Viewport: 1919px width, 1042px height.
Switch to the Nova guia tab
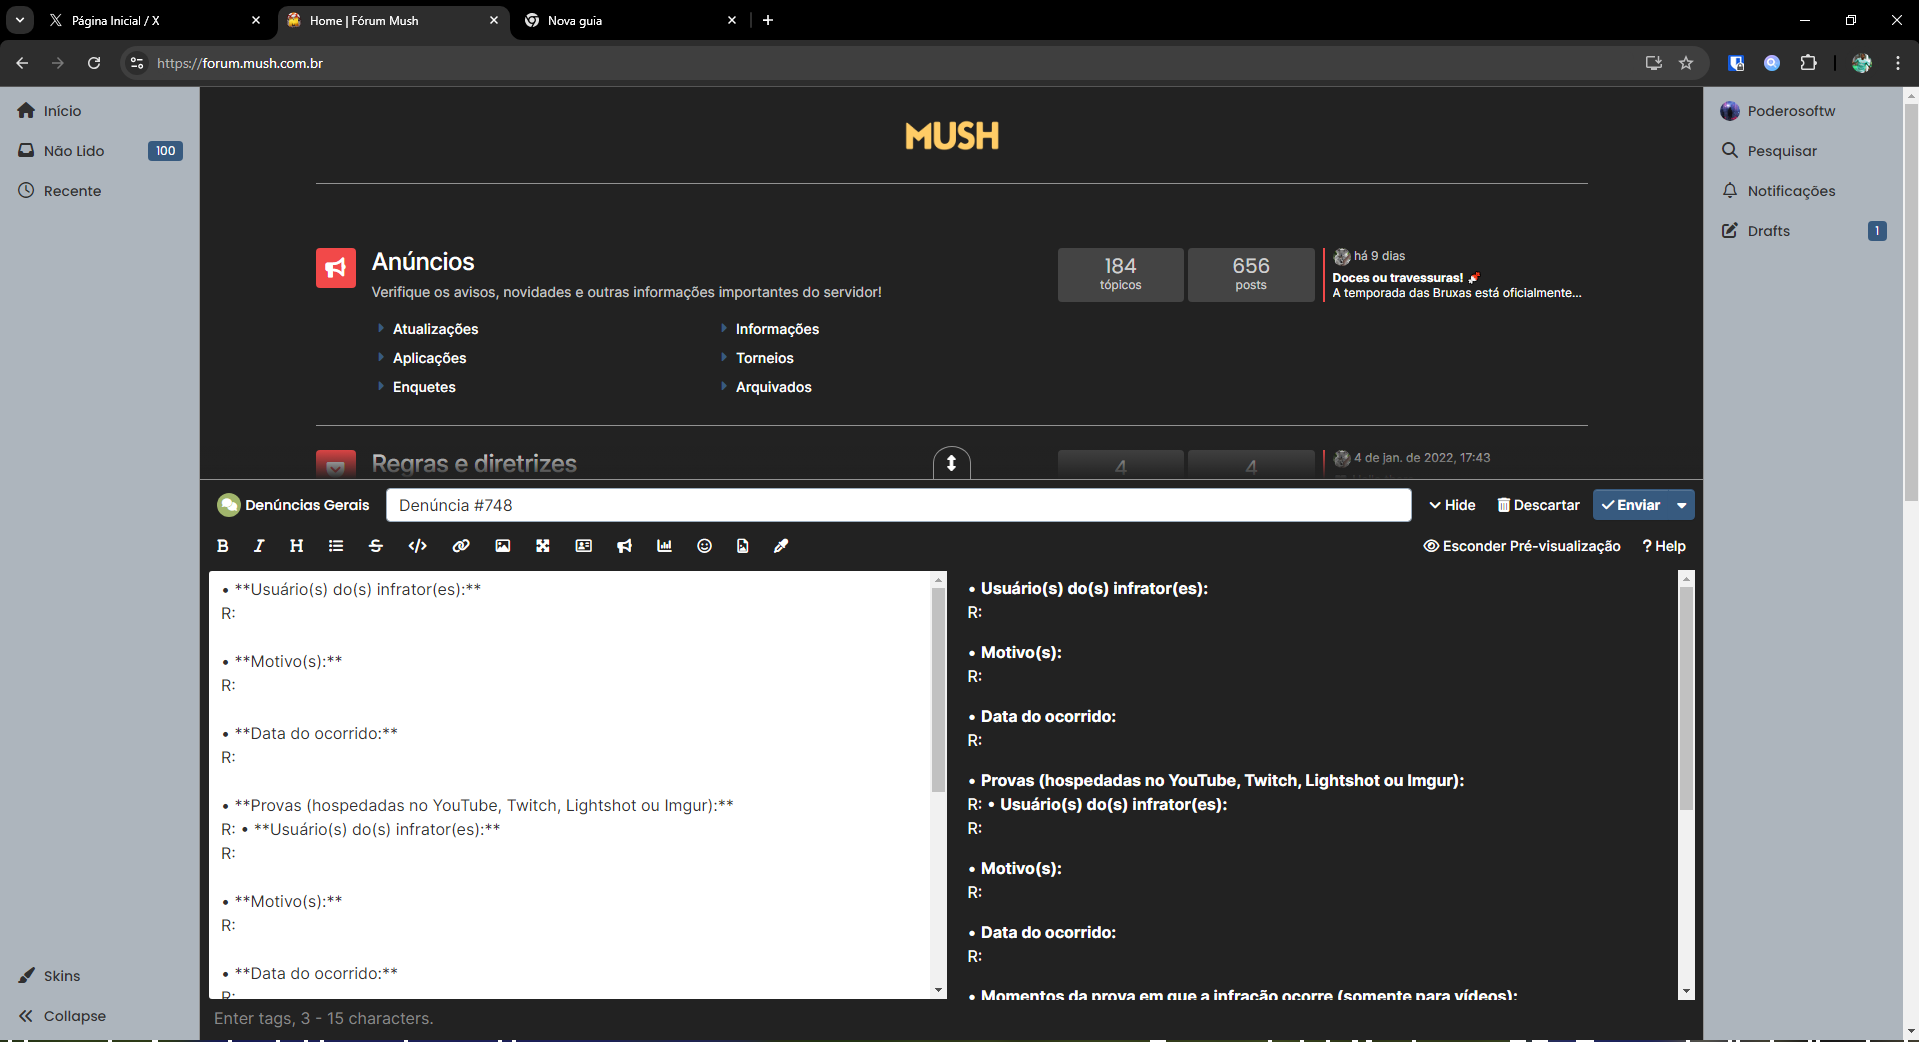(630, 20)
